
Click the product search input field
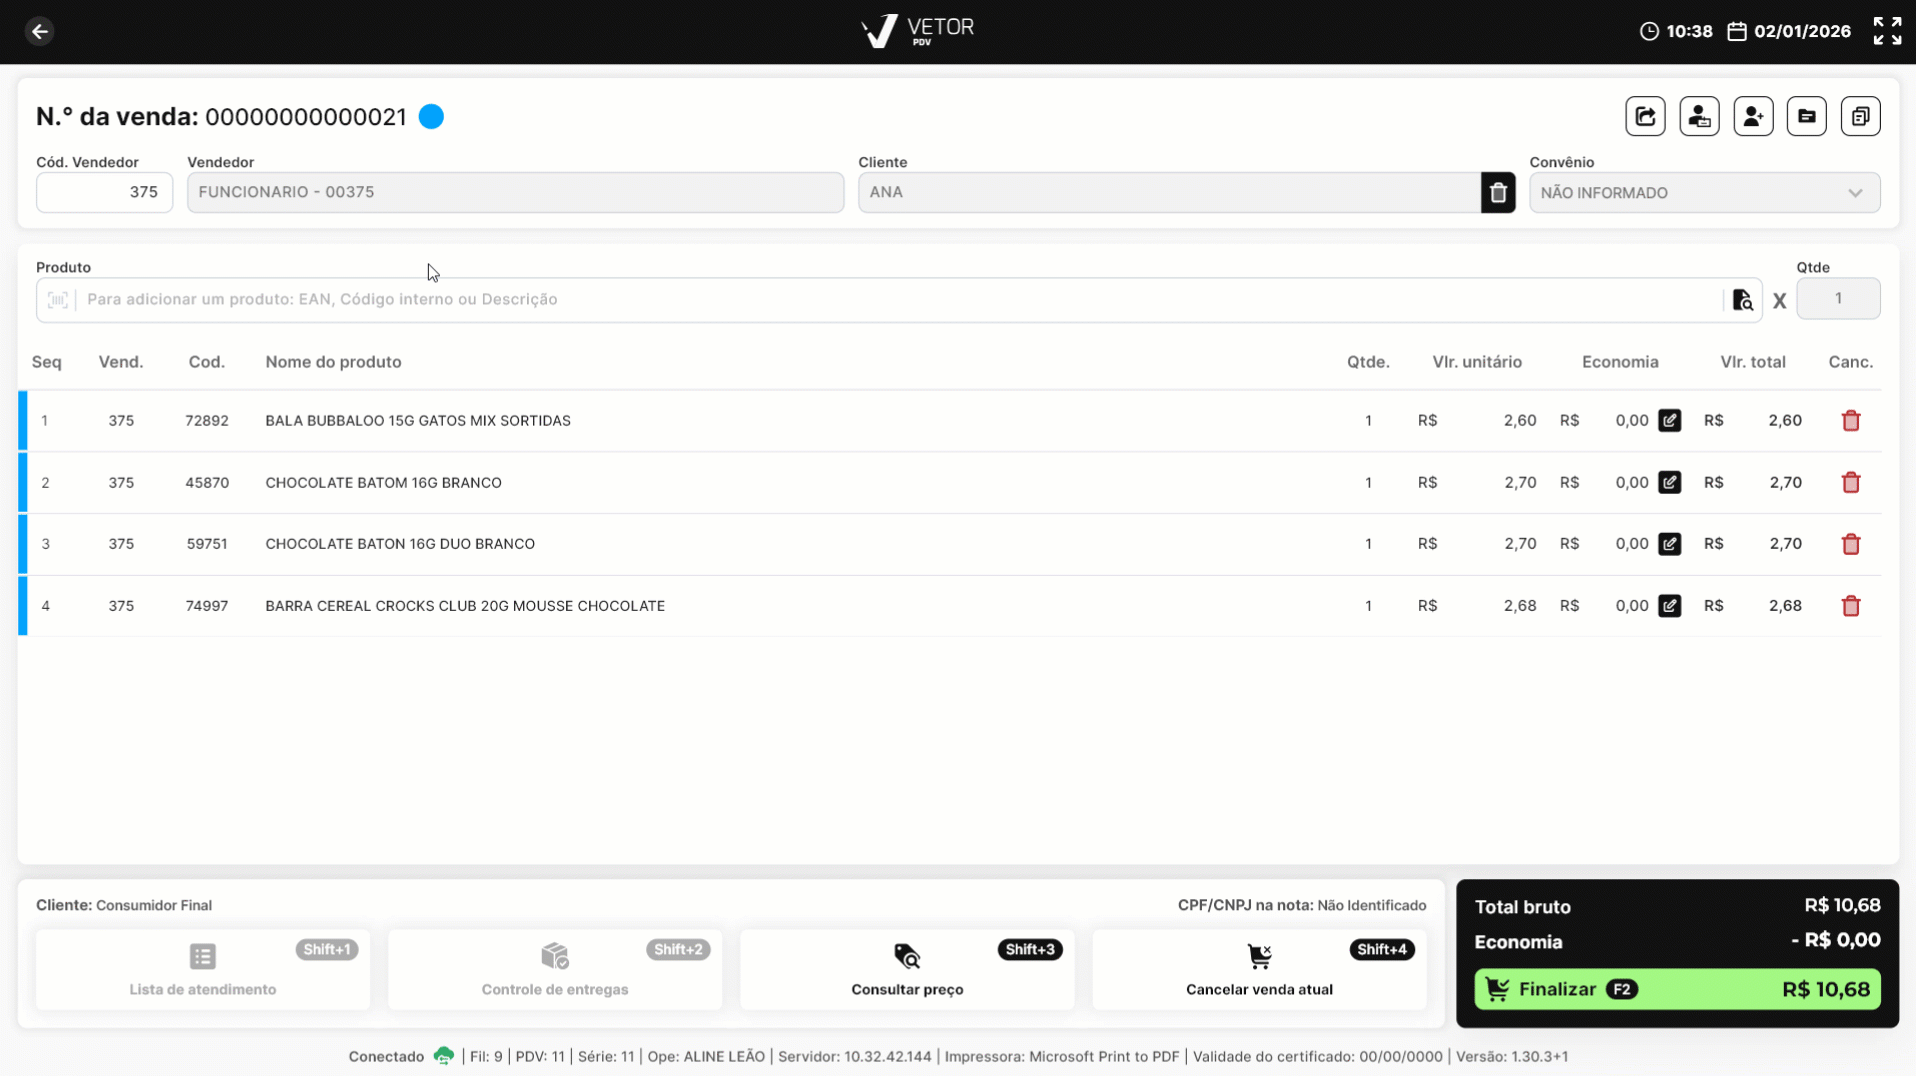click(900, 300)
